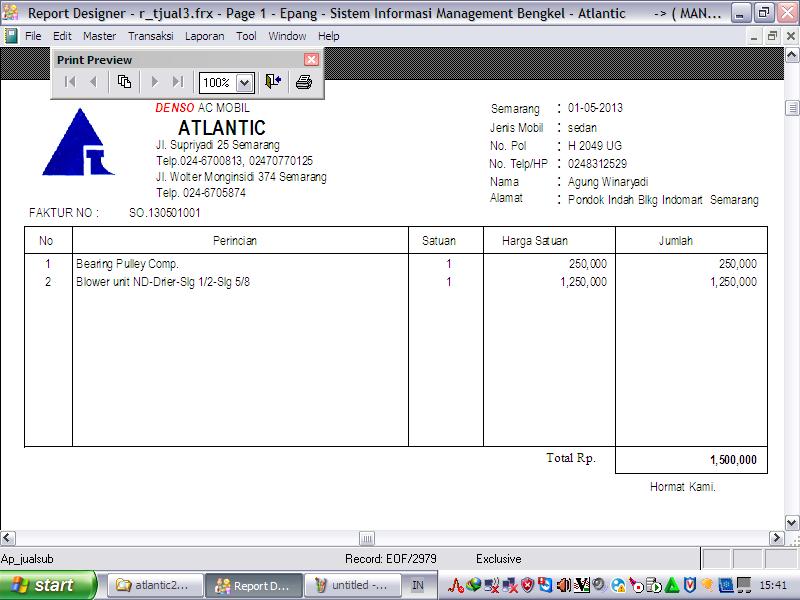Screen dimensions: 800x600
Task: Open the Transaksi menu
Action: (150, 36)
